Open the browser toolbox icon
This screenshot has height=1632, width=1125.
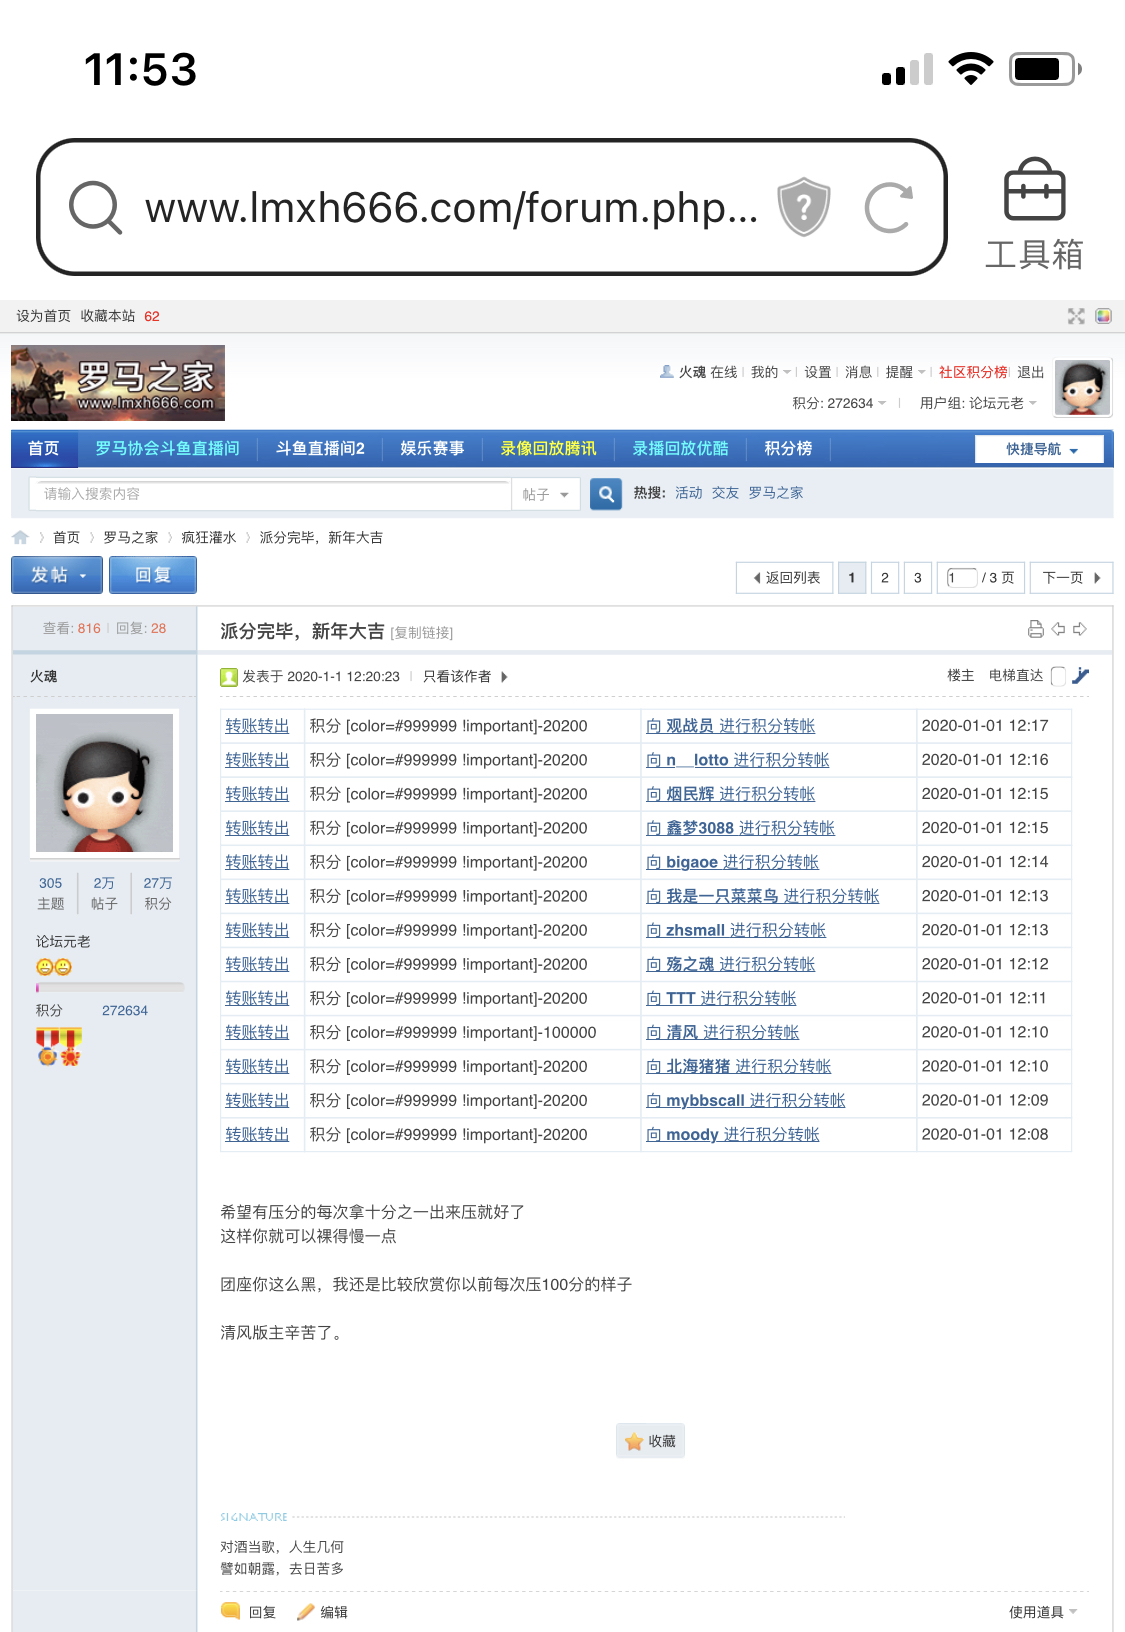tap(1034, 213)
